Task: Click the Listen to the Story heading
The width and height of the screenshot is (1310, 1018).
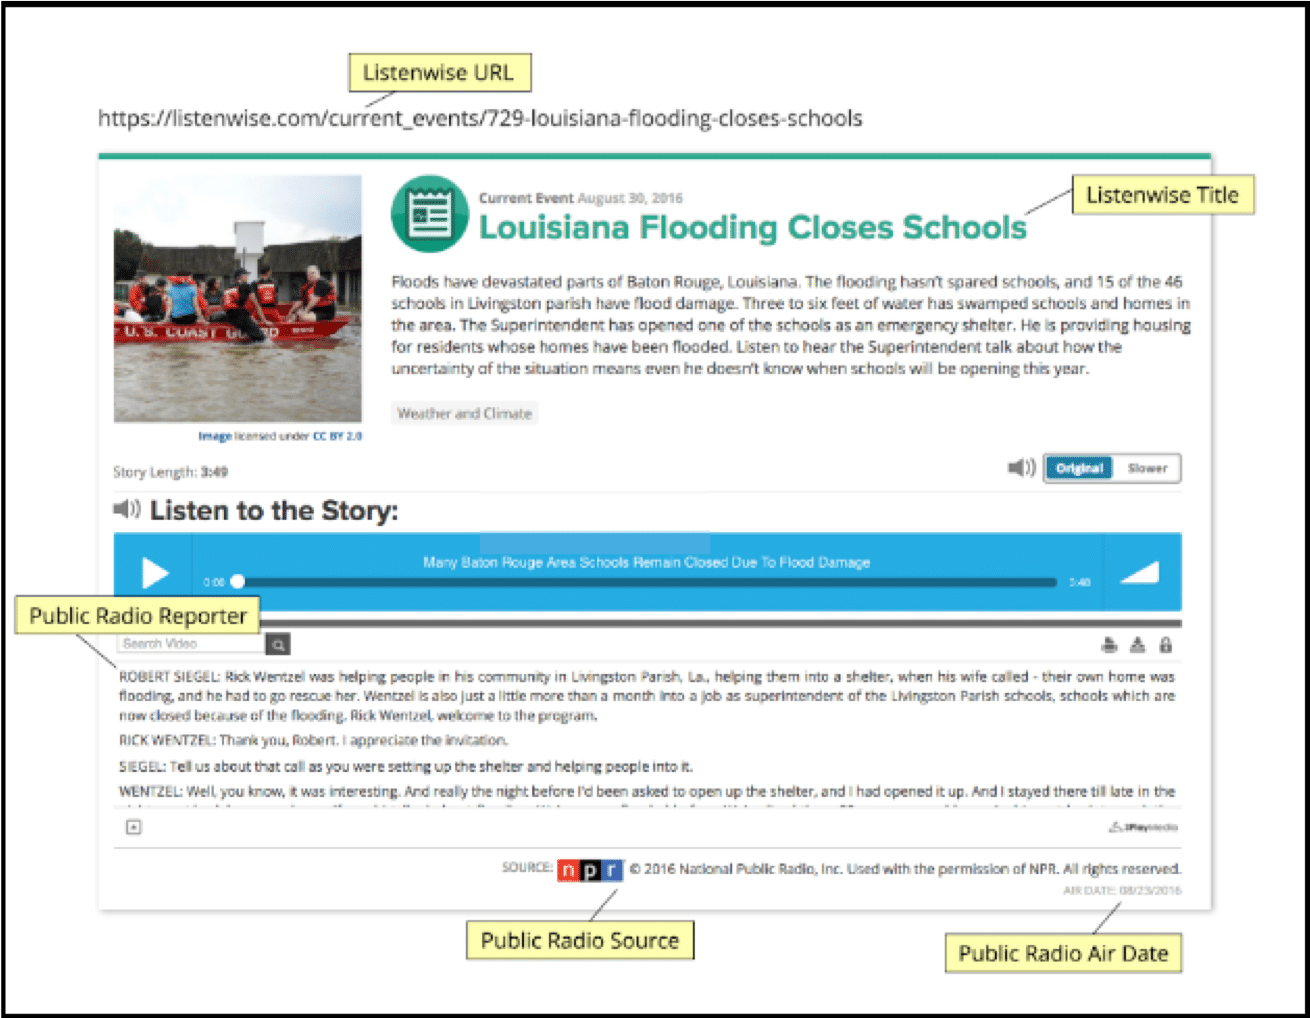Action: 274,510
